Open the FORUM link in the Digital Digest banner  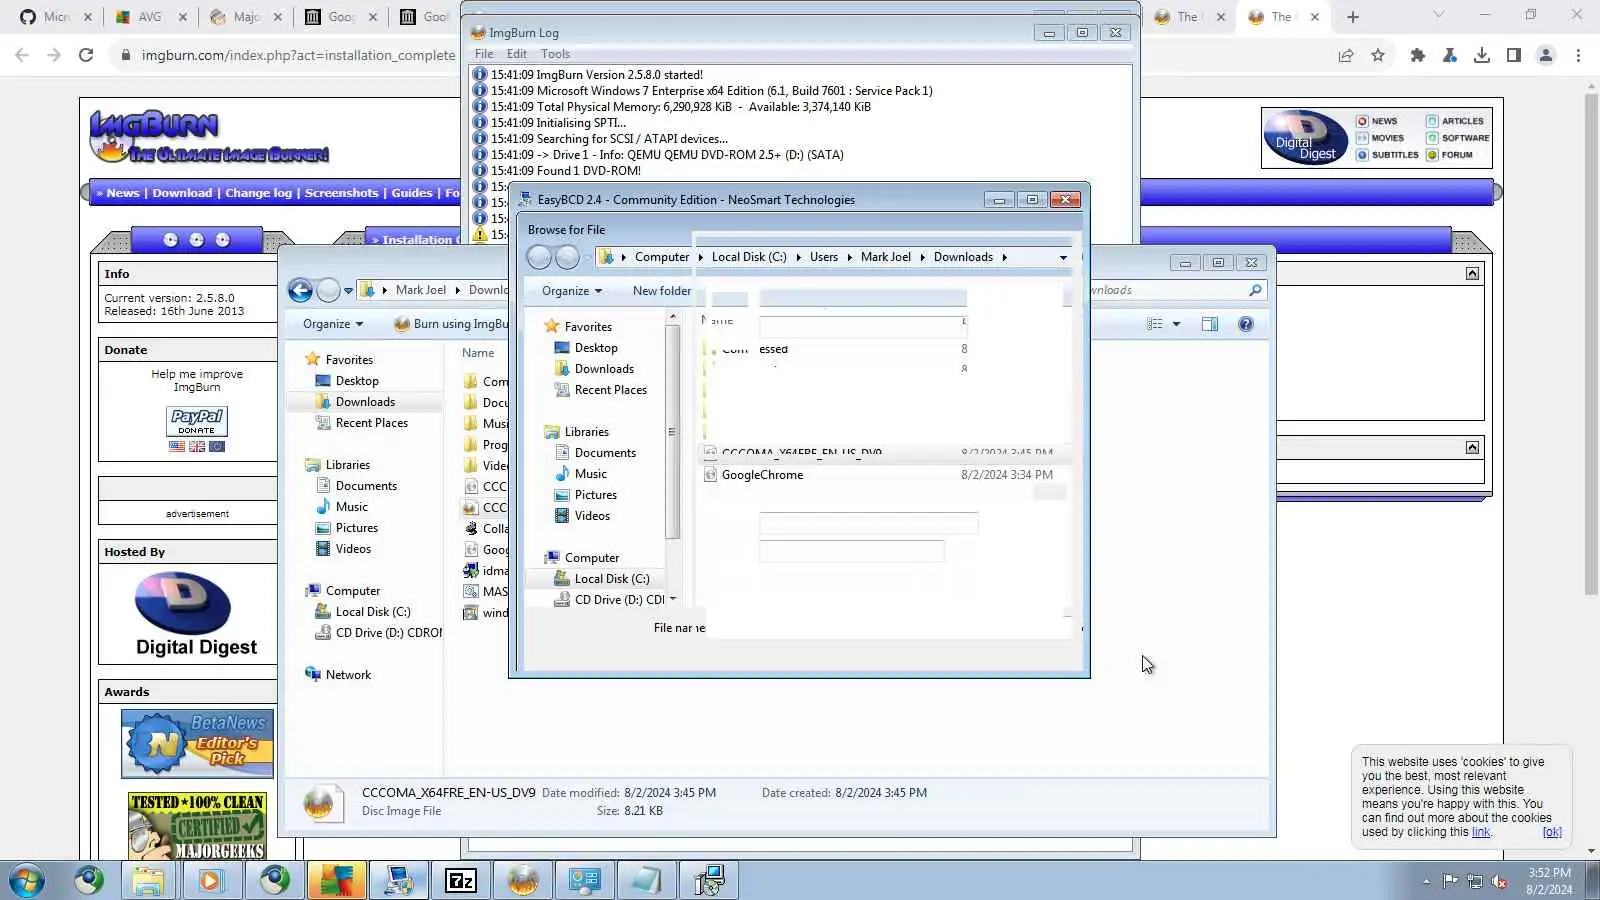1456,155
